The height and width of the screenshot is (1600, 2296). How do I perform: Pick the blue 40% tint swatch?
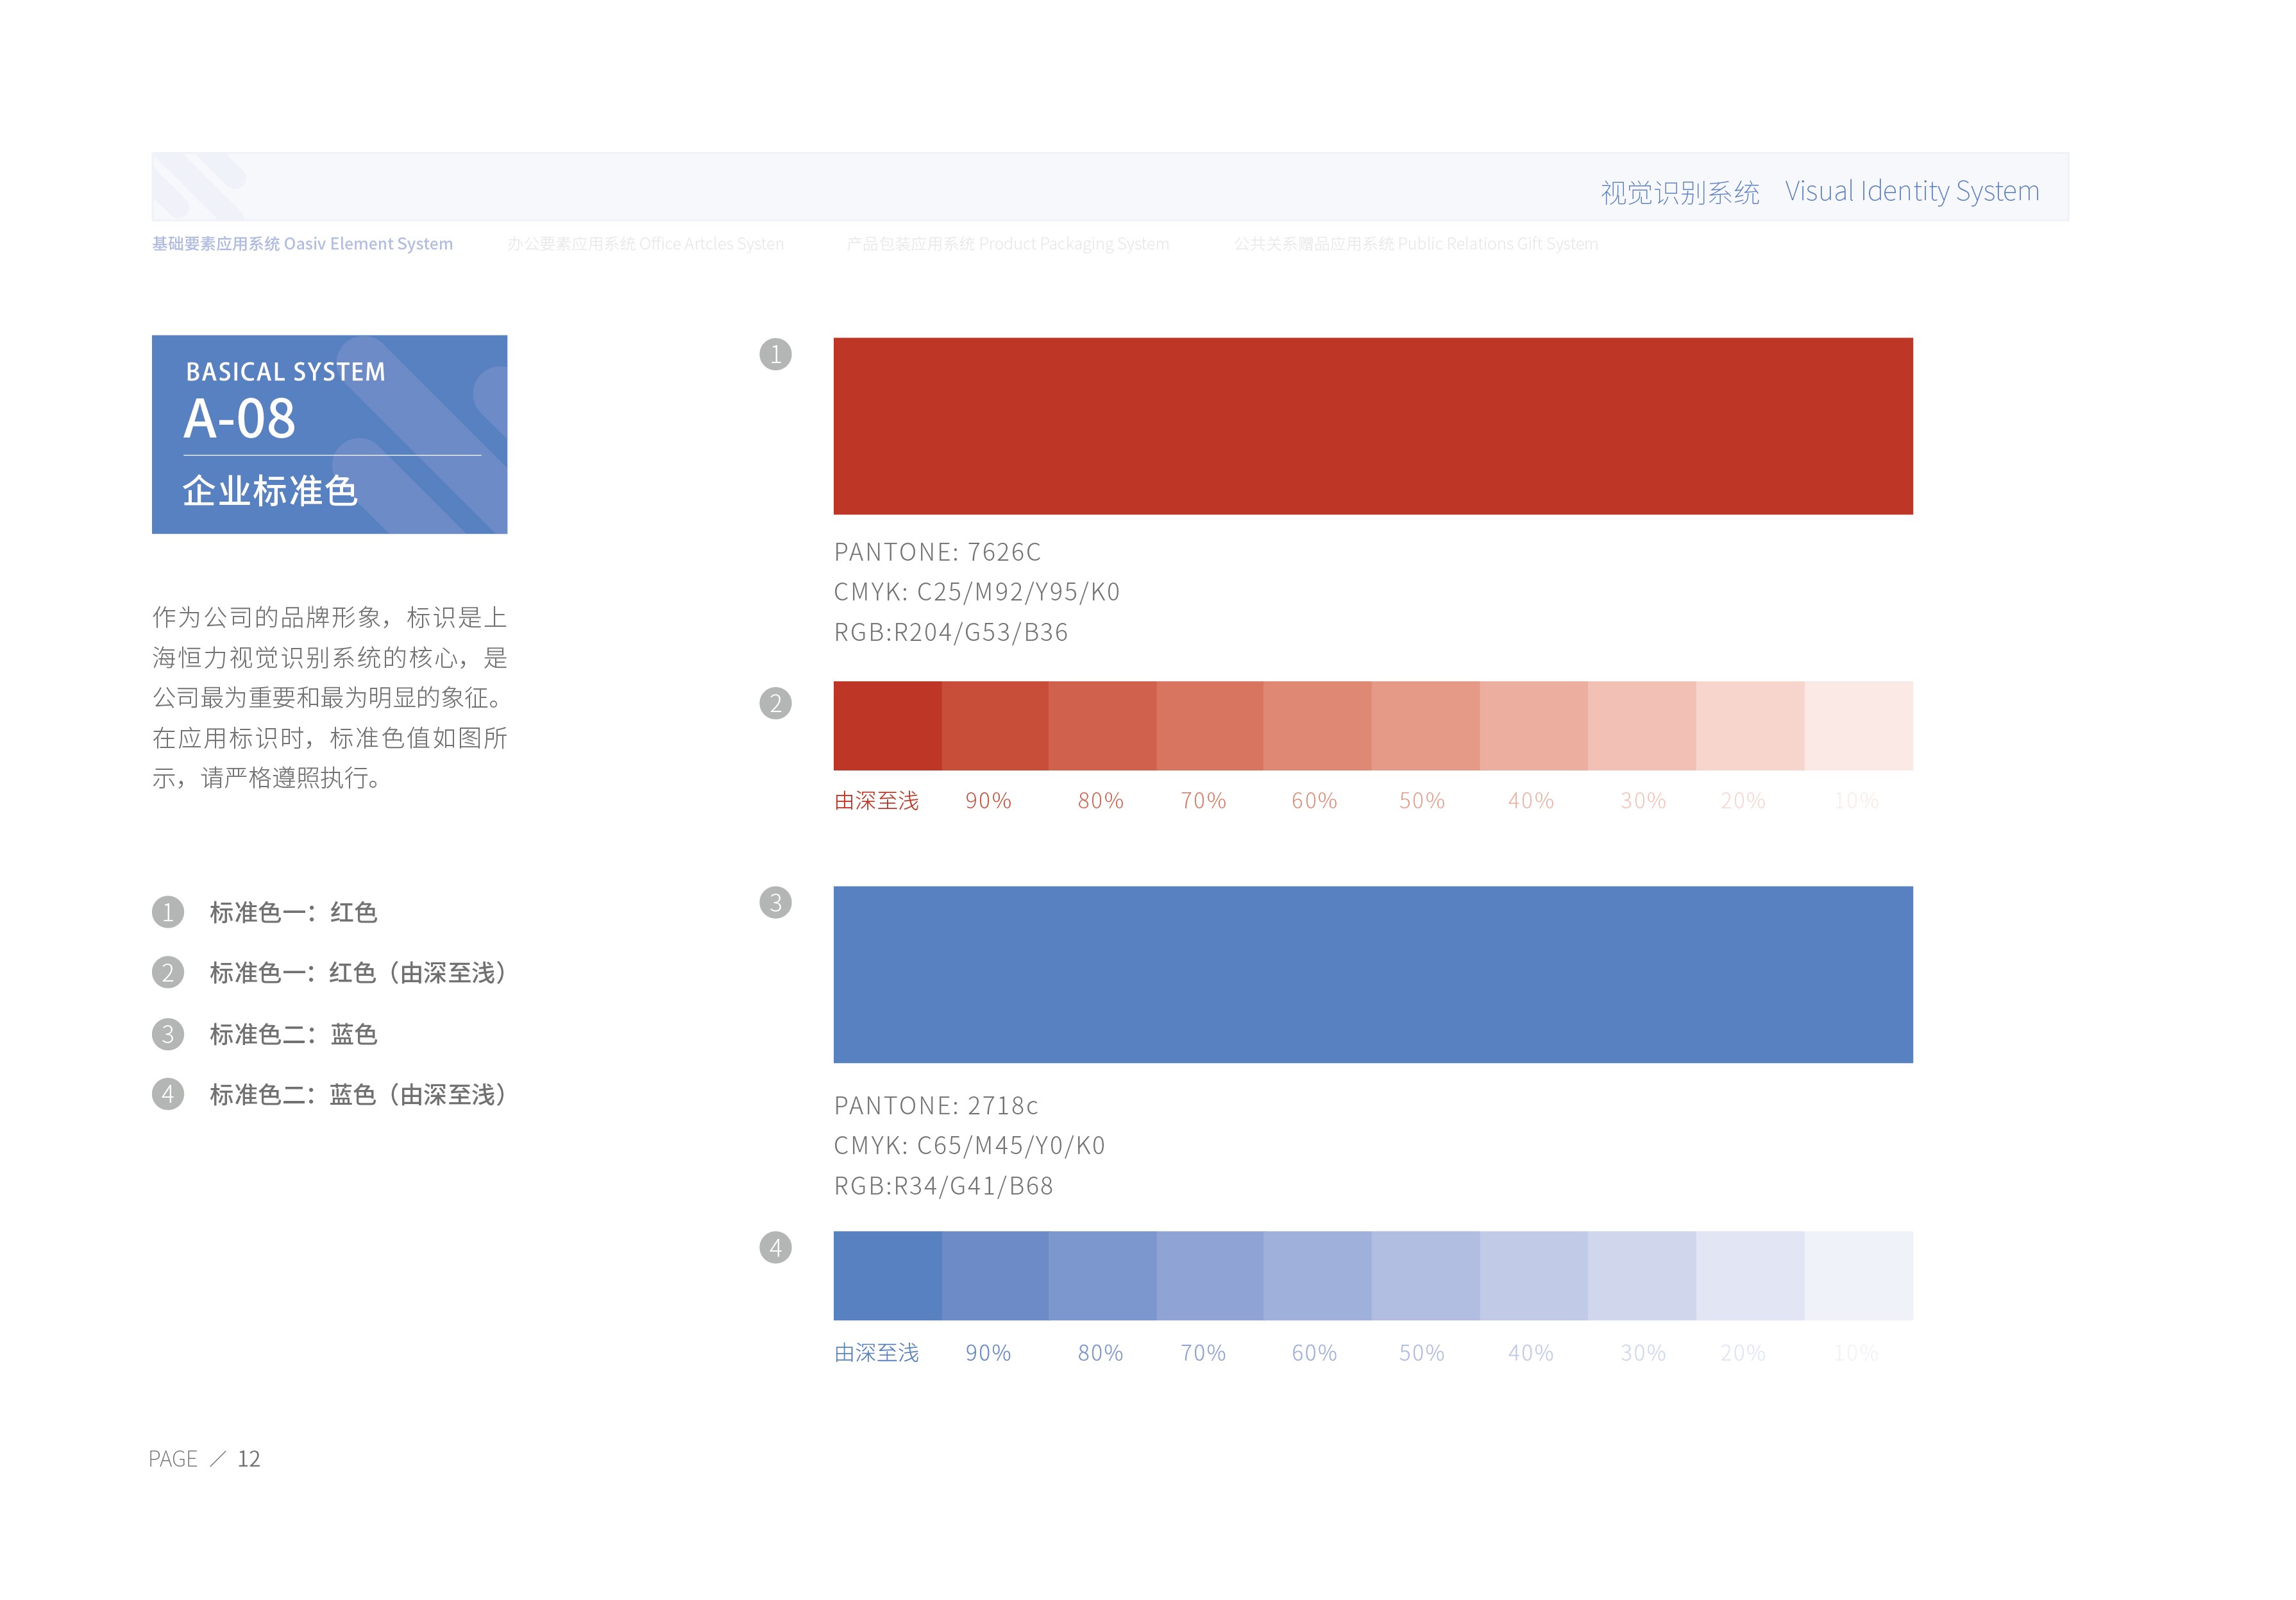tap(1534, 1276)
